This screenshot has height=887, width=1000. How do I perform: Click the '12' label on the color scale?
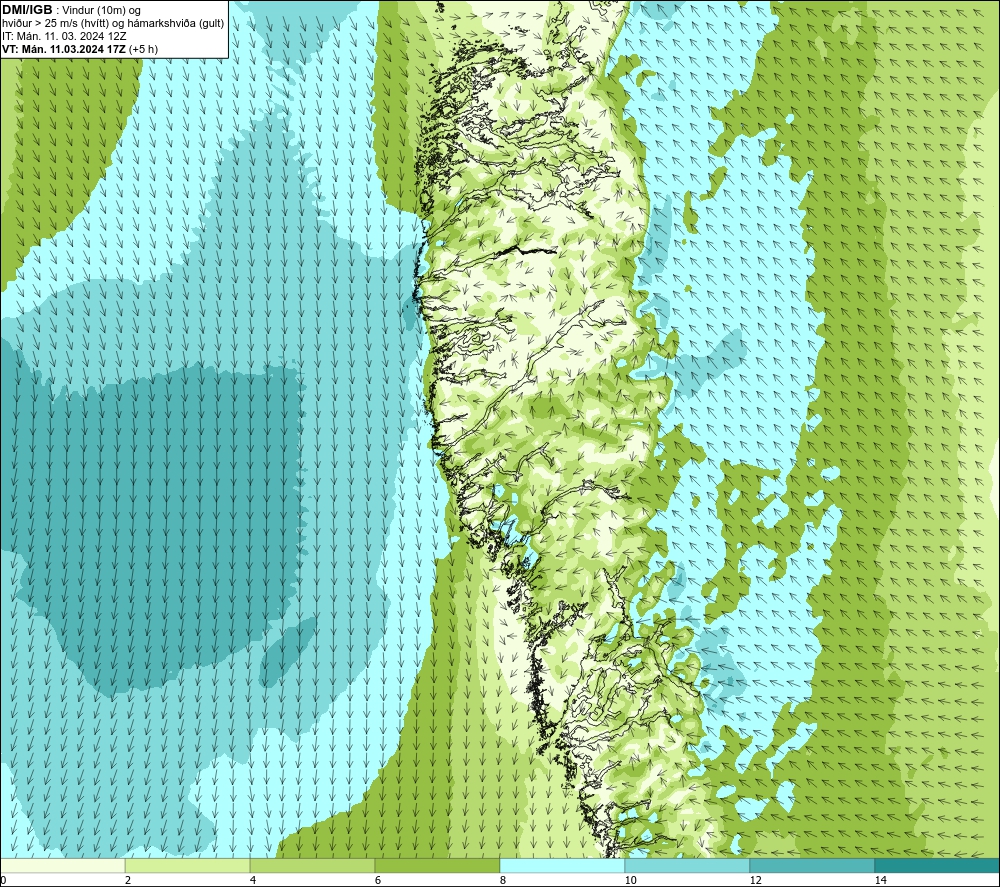(755, 880)
